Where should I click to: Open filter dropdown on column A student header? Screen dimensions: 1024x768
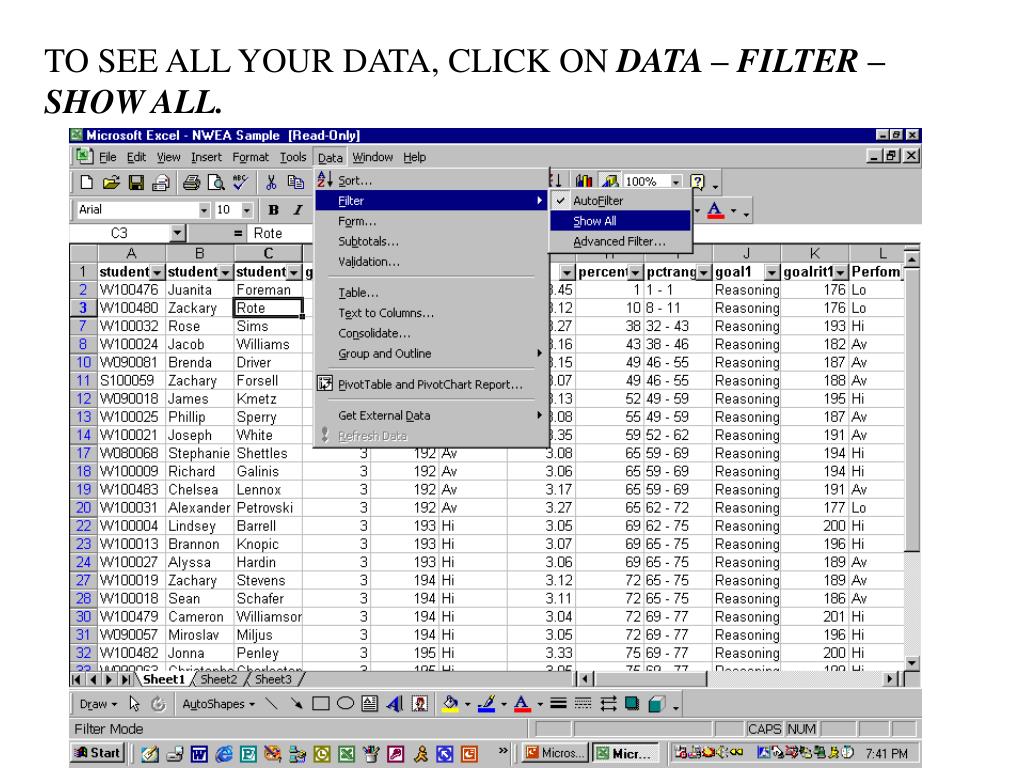[x=157, y=272]
